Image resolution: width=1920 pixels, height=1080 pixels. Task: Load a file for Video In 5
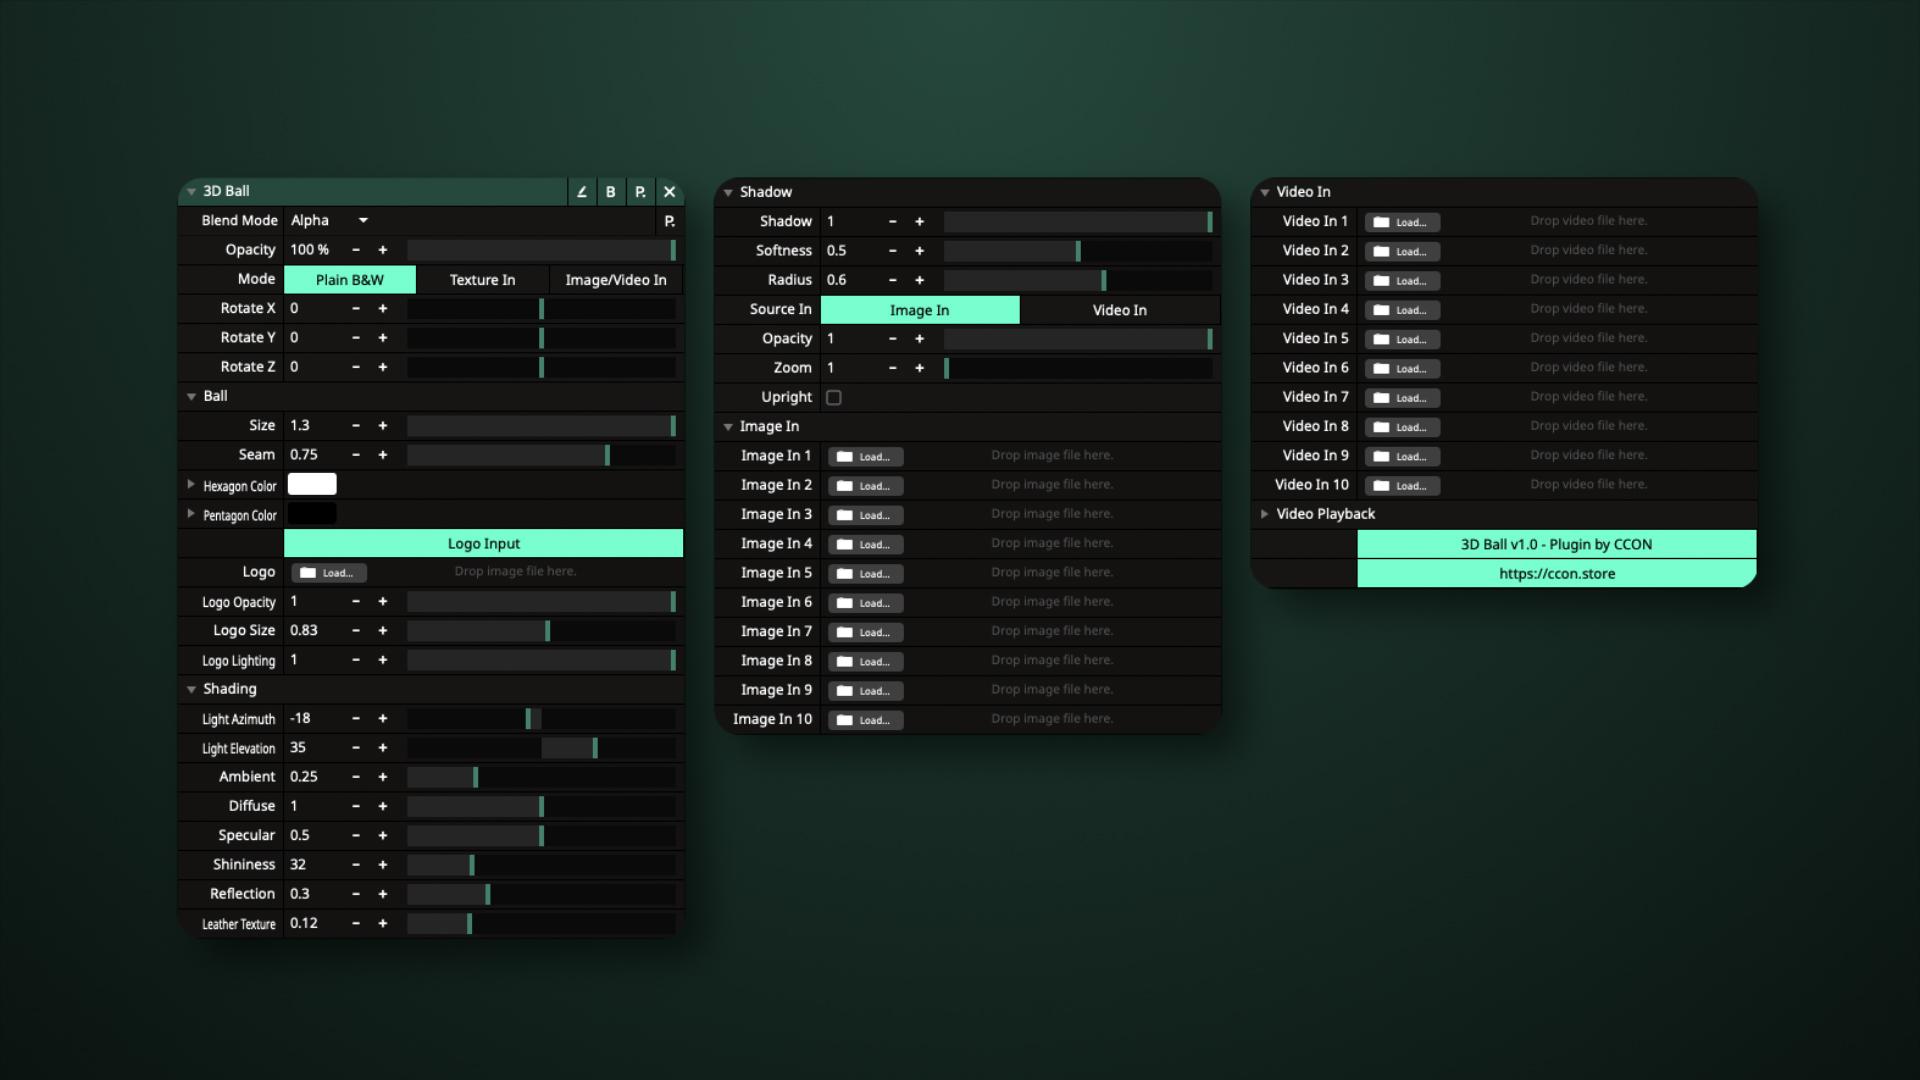point(1403,339)
